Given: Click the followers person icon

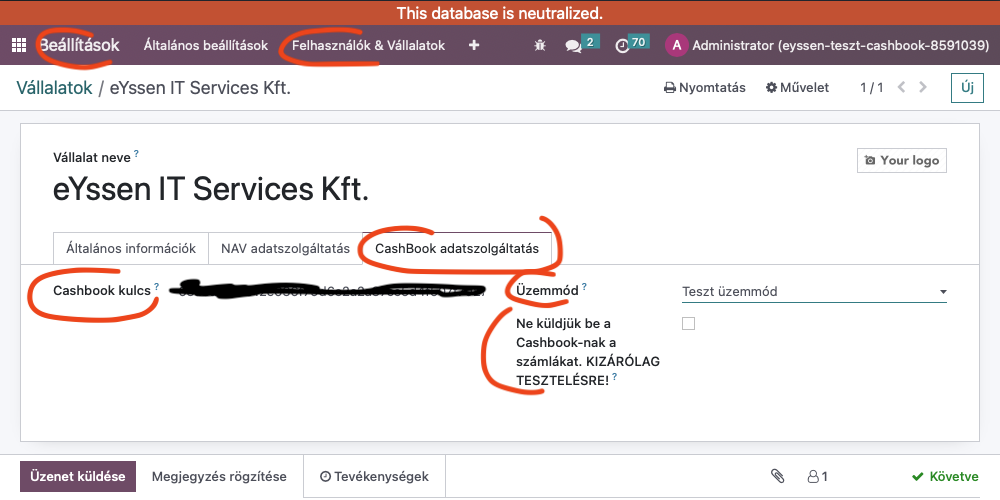Looking at the screenshot, I should pyautogui.click(x=813, y=476).
